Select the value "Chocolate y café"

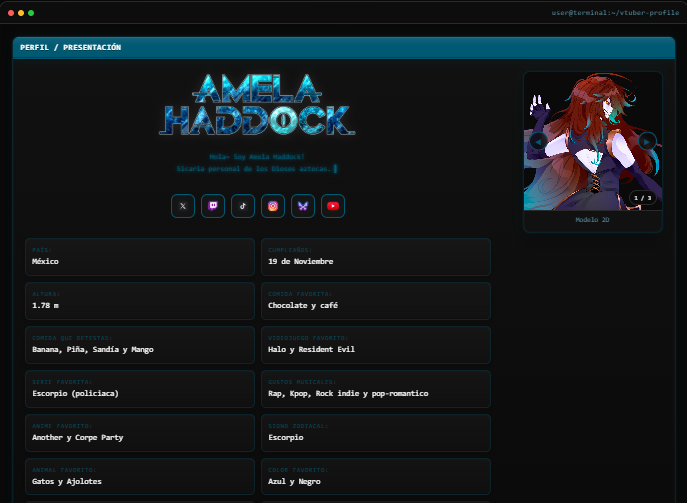(303, 305)
